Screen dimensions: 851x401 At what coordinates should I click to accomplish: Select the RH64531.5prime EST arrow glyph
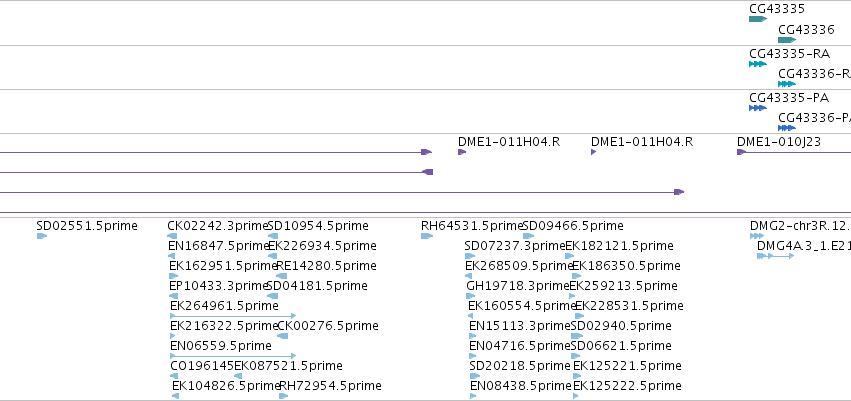point(427,236)
